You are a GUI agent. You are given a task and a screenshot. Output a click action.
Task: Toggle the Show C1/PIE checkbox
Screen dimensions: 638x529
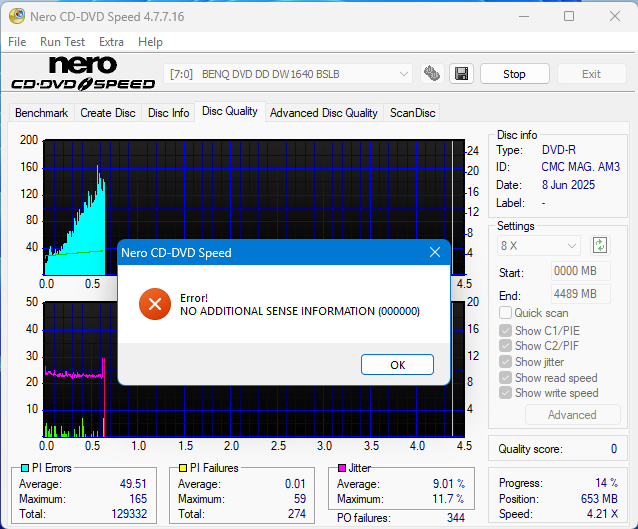tap(506, 330)
